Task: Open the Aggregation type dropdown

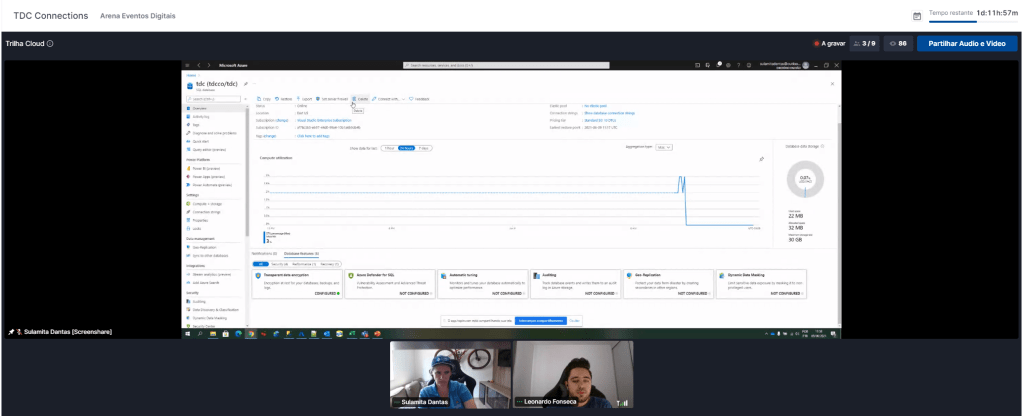Action: 664,147
